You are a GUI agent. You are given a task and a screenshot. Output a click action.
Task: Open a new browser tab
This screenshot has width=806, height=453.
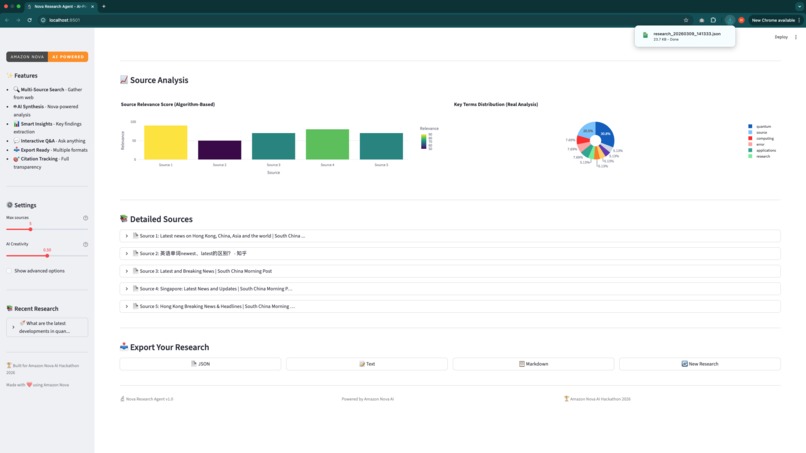click(x=104, y=6)
